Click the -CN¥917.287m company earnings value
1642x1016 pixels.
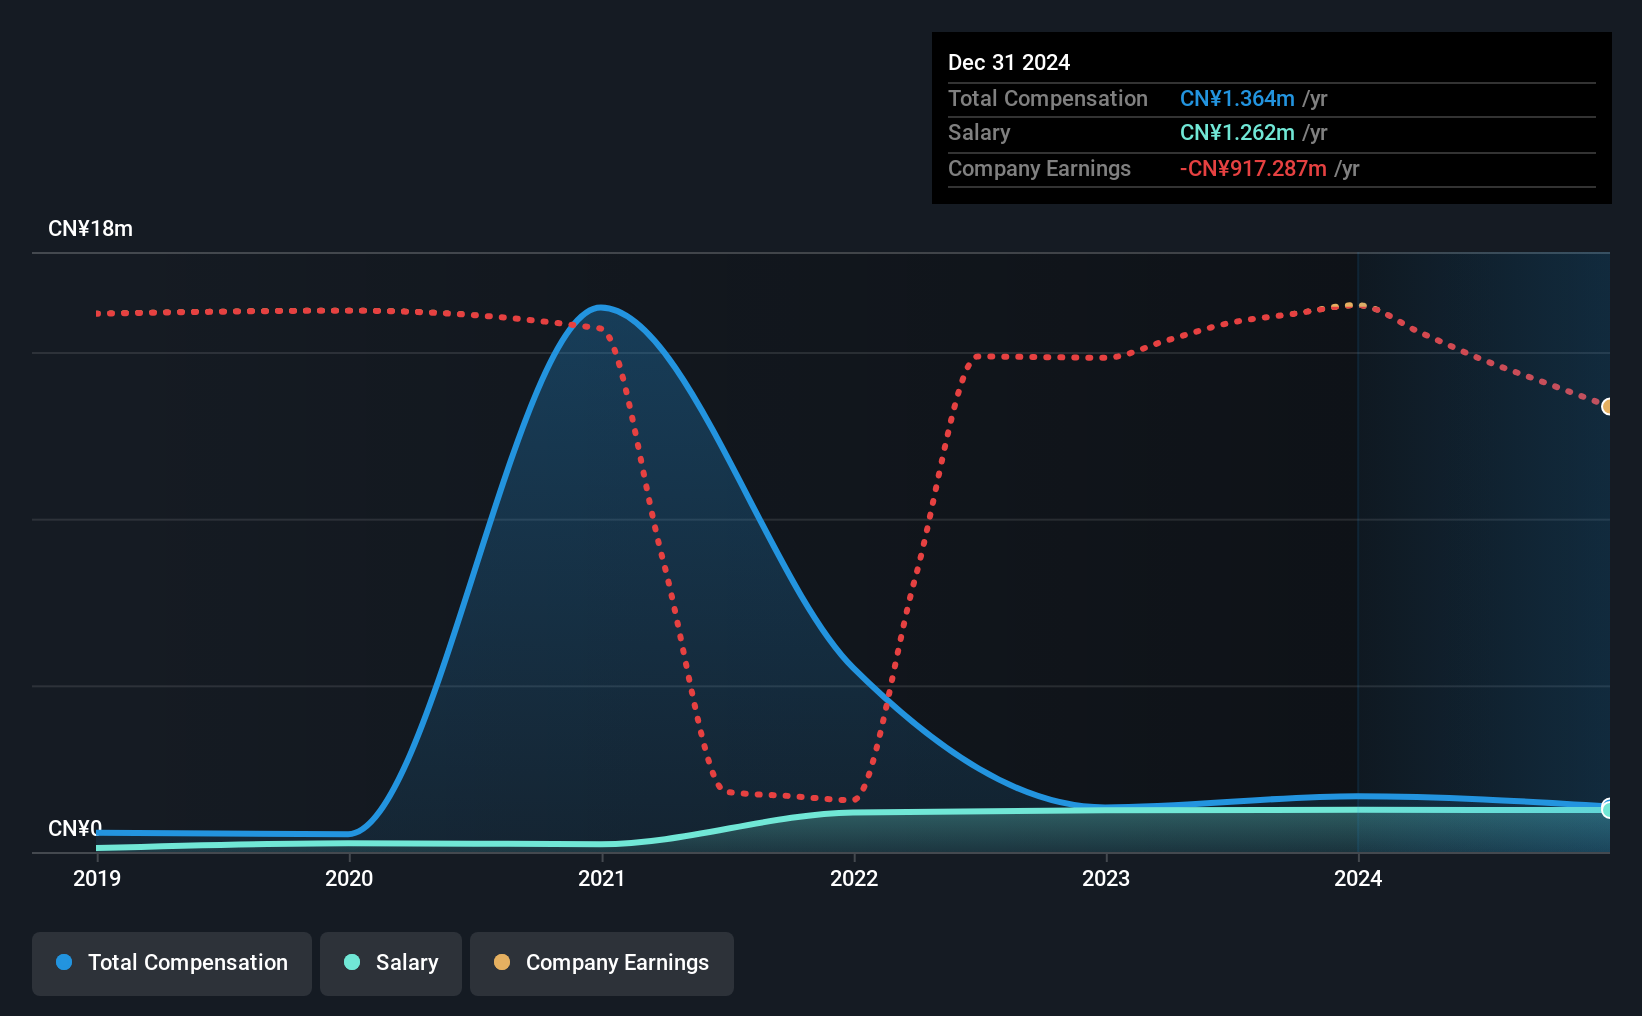tap(1253, 169)
